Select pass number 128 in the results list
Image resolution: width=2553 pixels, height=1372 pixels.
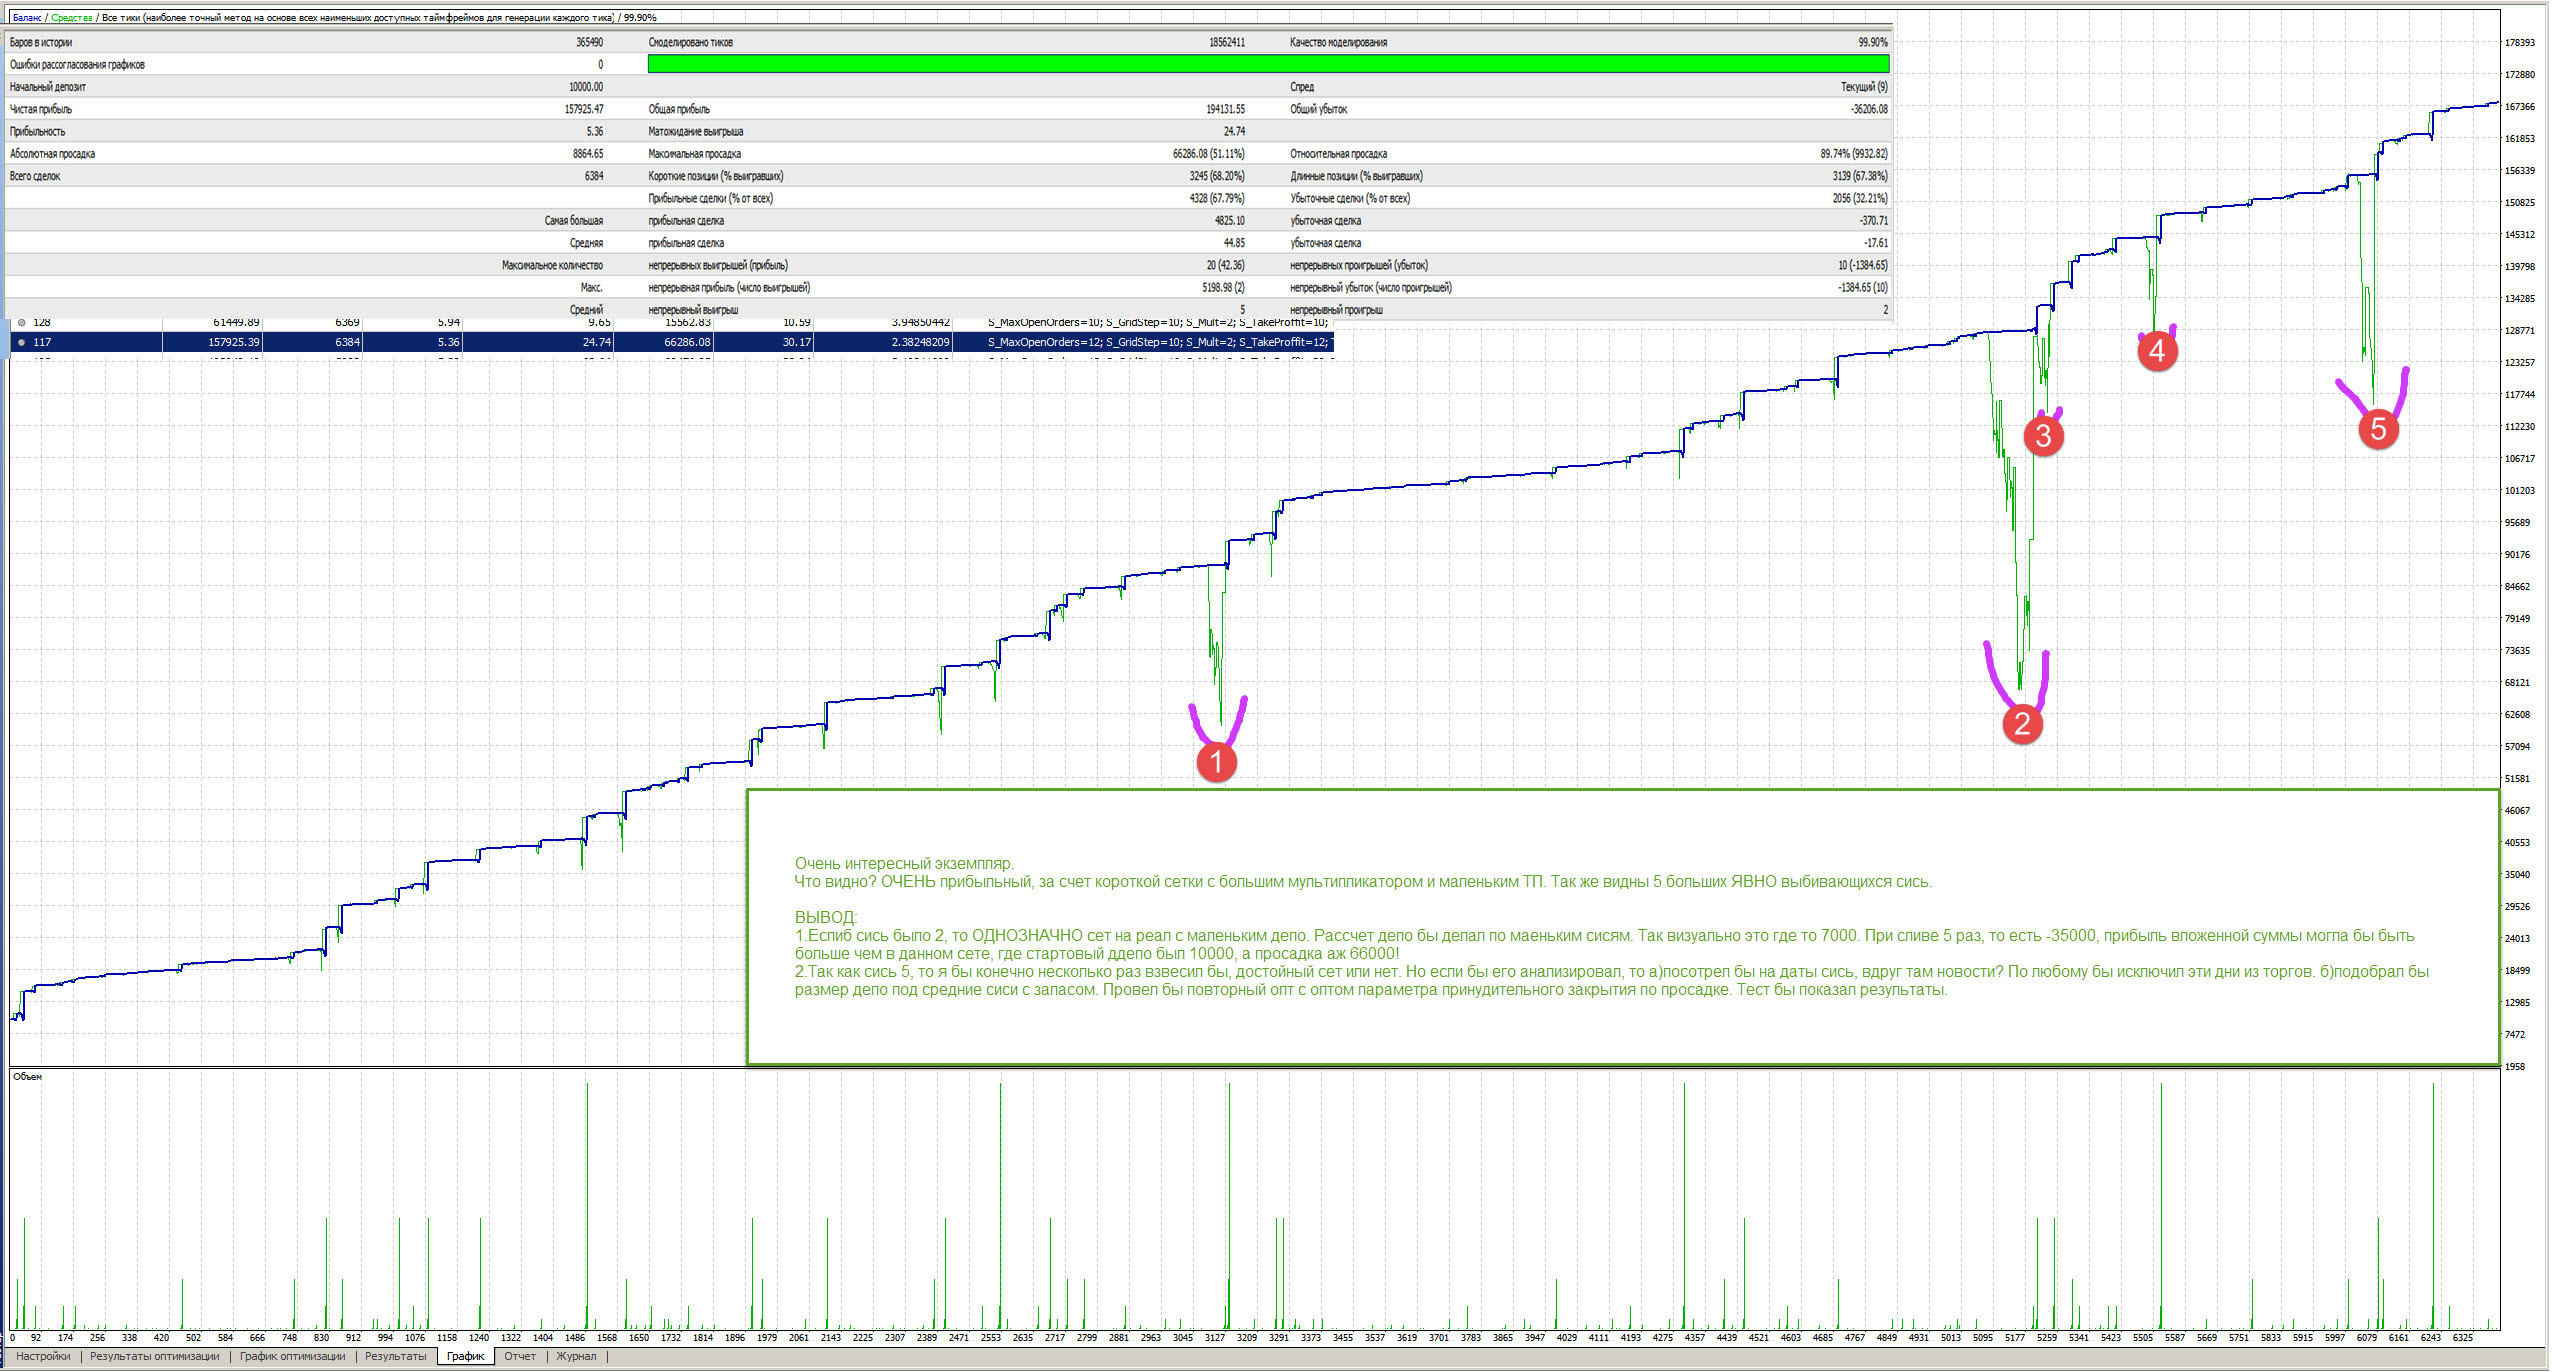click(x=42, y=322)
